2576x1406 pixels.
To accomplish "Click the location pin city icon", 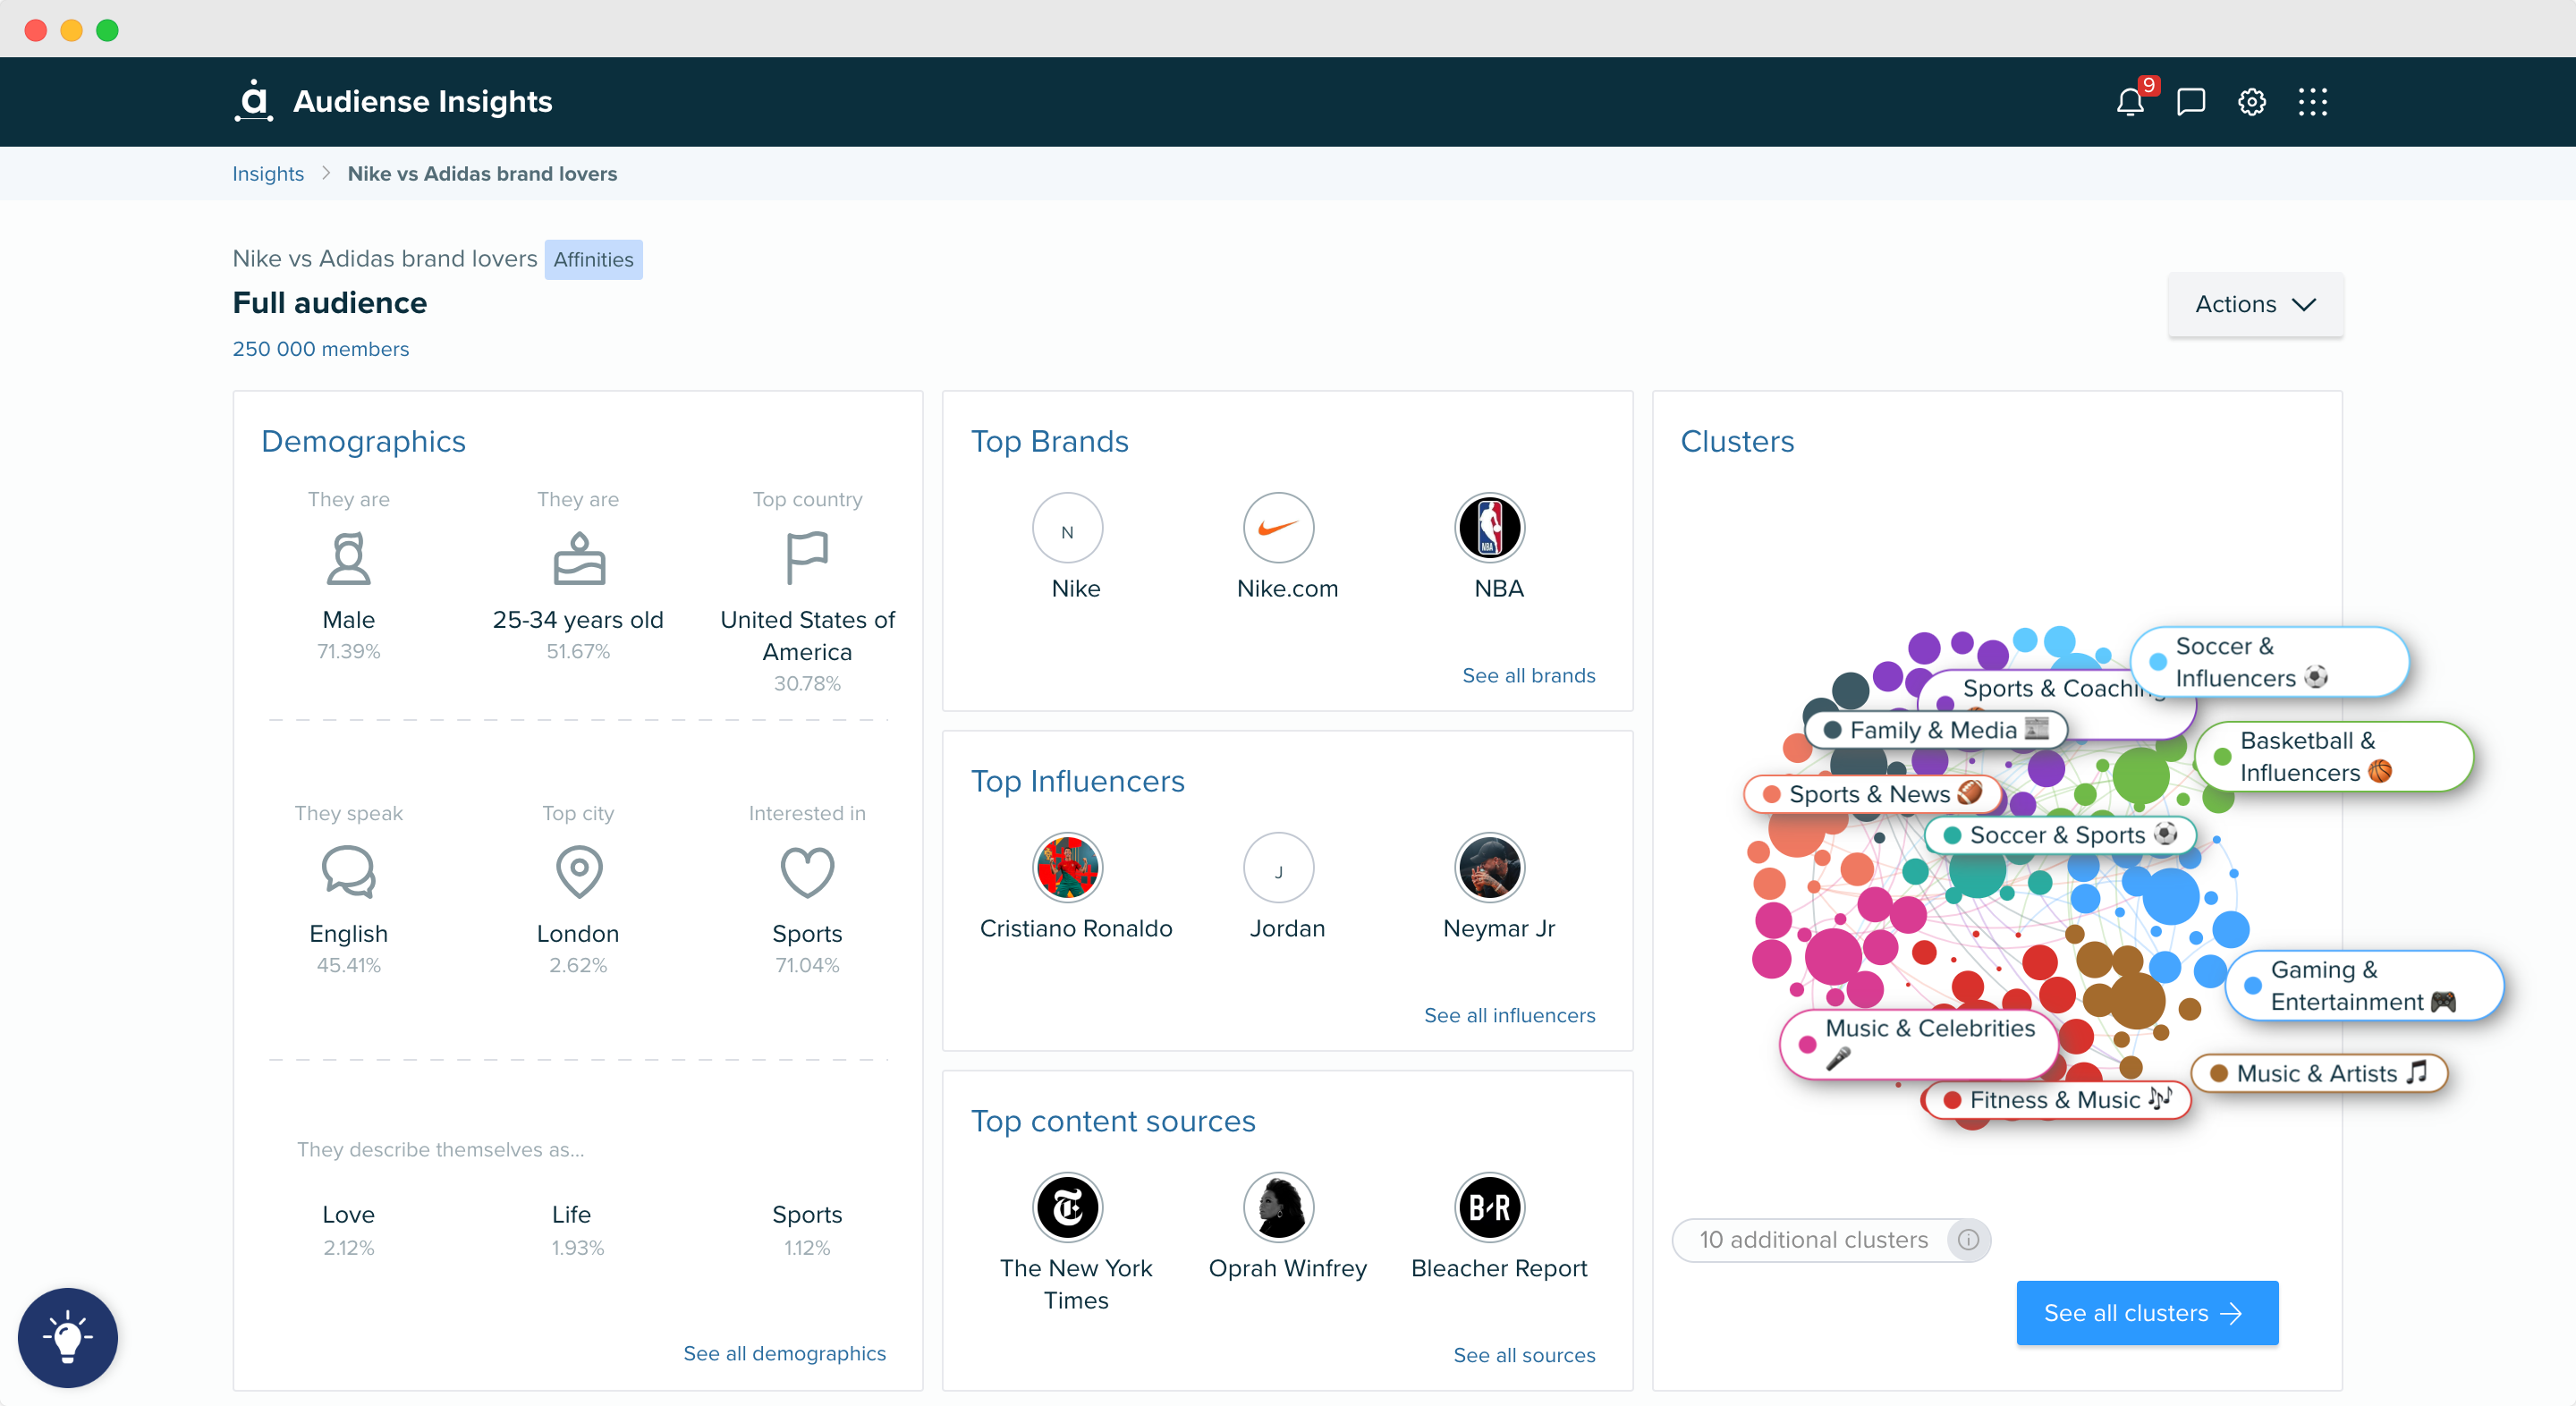I will [x=578, y=871].
